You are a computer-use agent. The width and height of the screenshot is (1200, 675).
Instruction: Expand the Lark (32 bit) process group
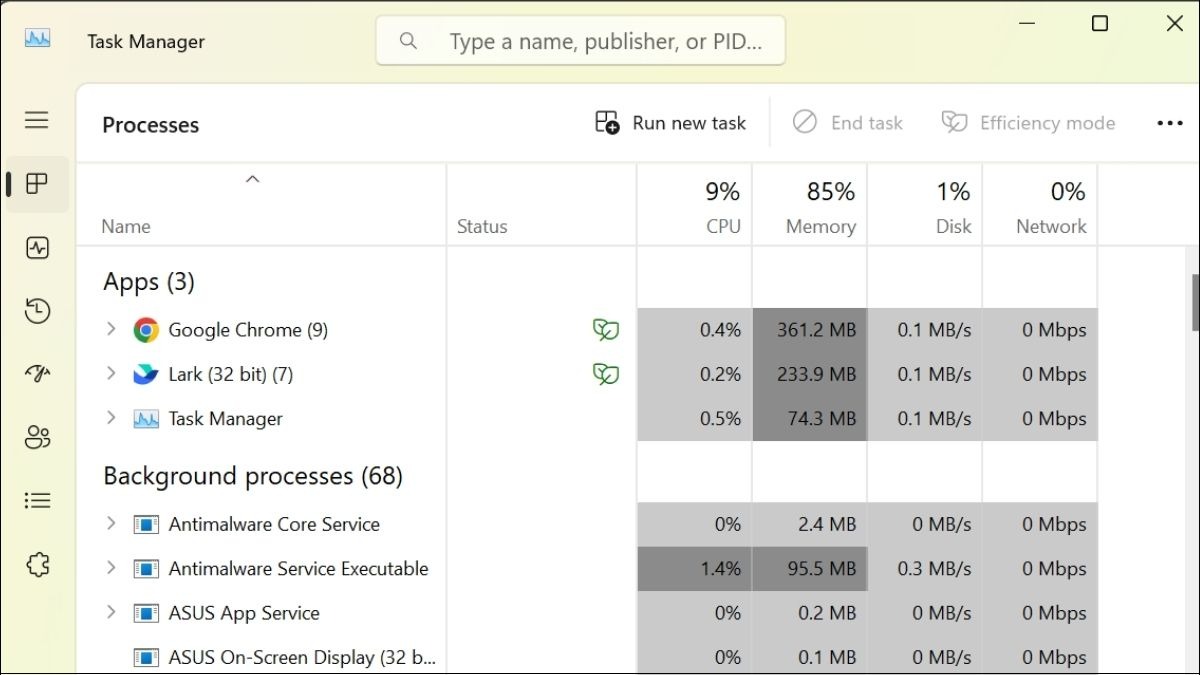tap(111, 373)
